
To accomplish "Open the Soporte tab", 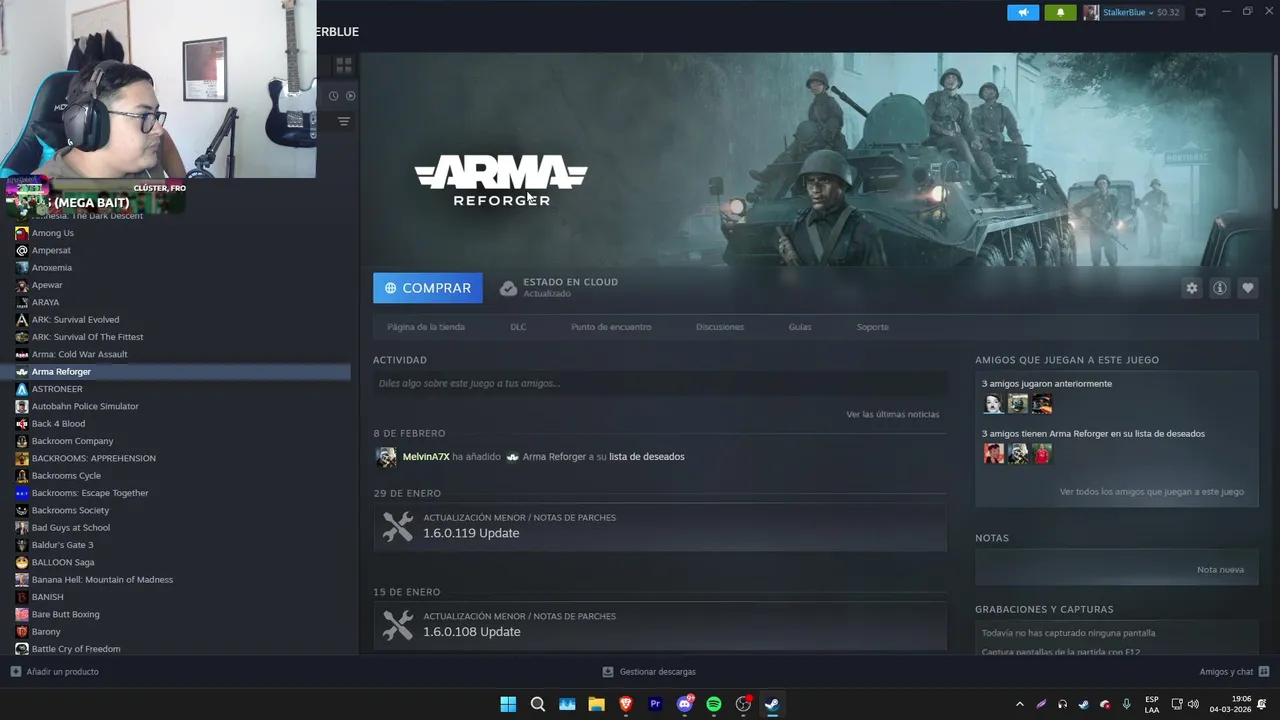I will [872, 327].
